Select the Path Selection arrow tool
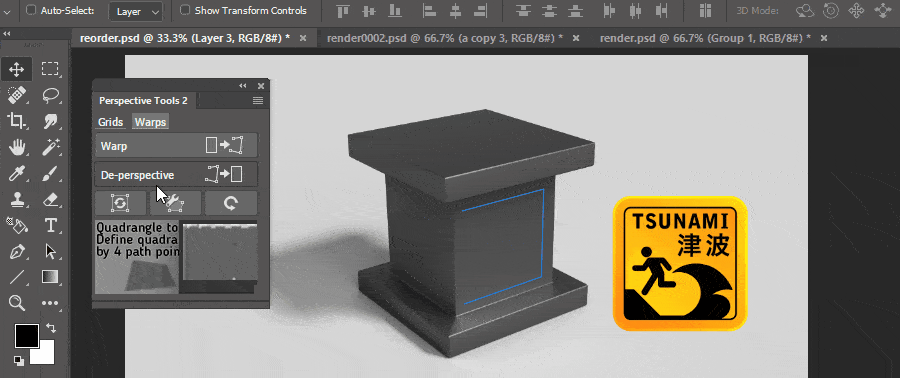Viewport: 900px width, 378px height. click(51, 251)
